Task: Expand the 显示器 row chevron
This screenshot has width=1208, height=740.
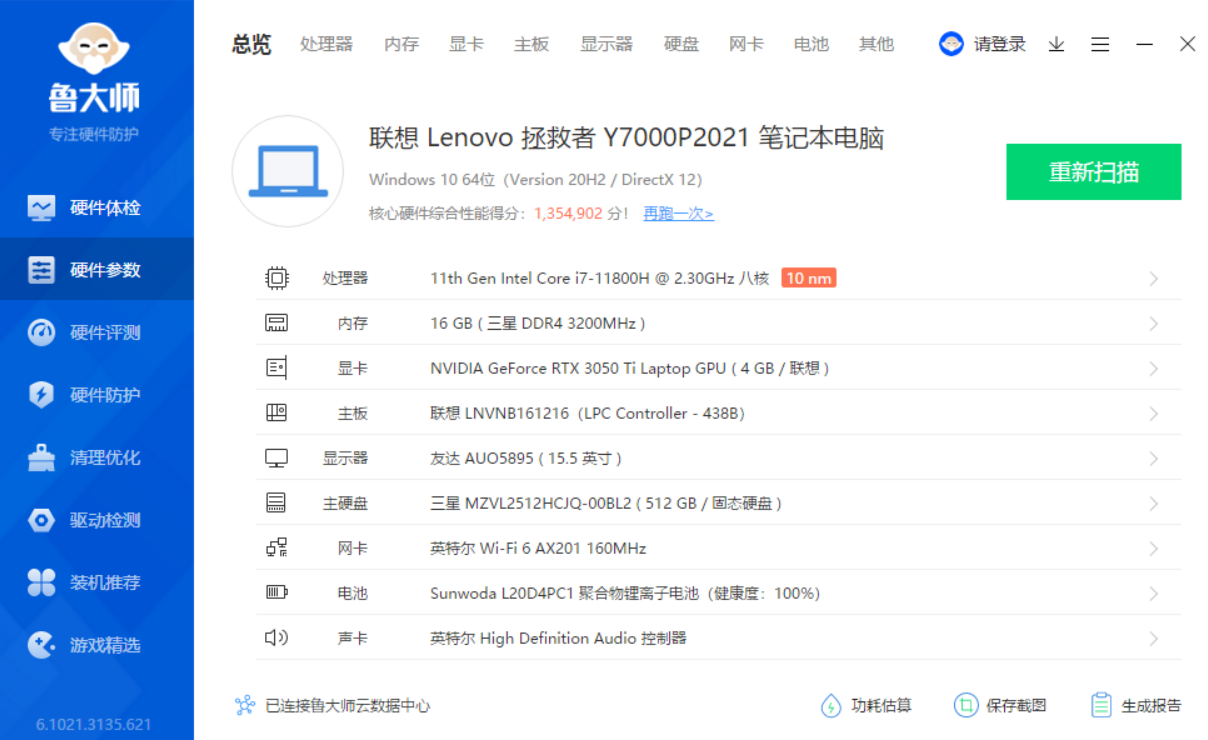Action: click(x=1154, y=459)
